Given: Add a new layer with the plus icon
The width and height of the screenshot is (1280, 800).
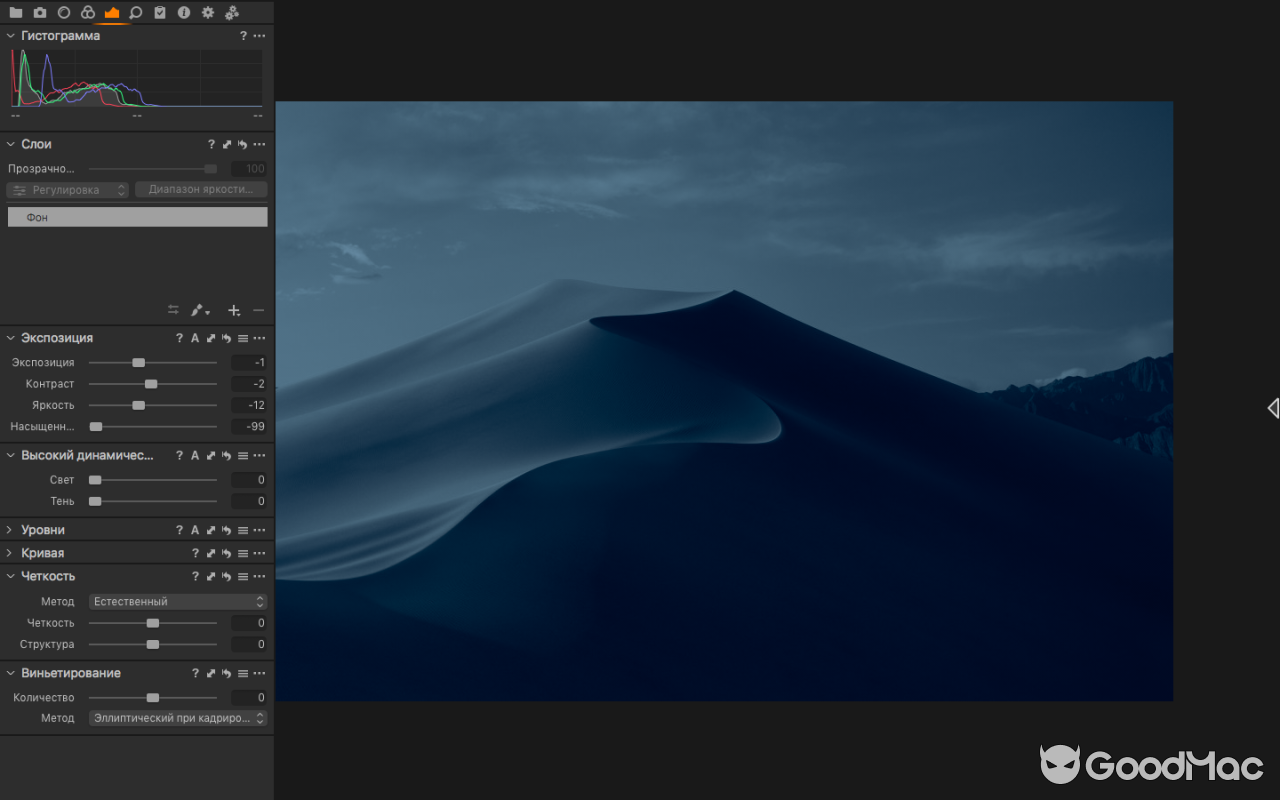Looking at the screenshot, I should coord(234,310).
